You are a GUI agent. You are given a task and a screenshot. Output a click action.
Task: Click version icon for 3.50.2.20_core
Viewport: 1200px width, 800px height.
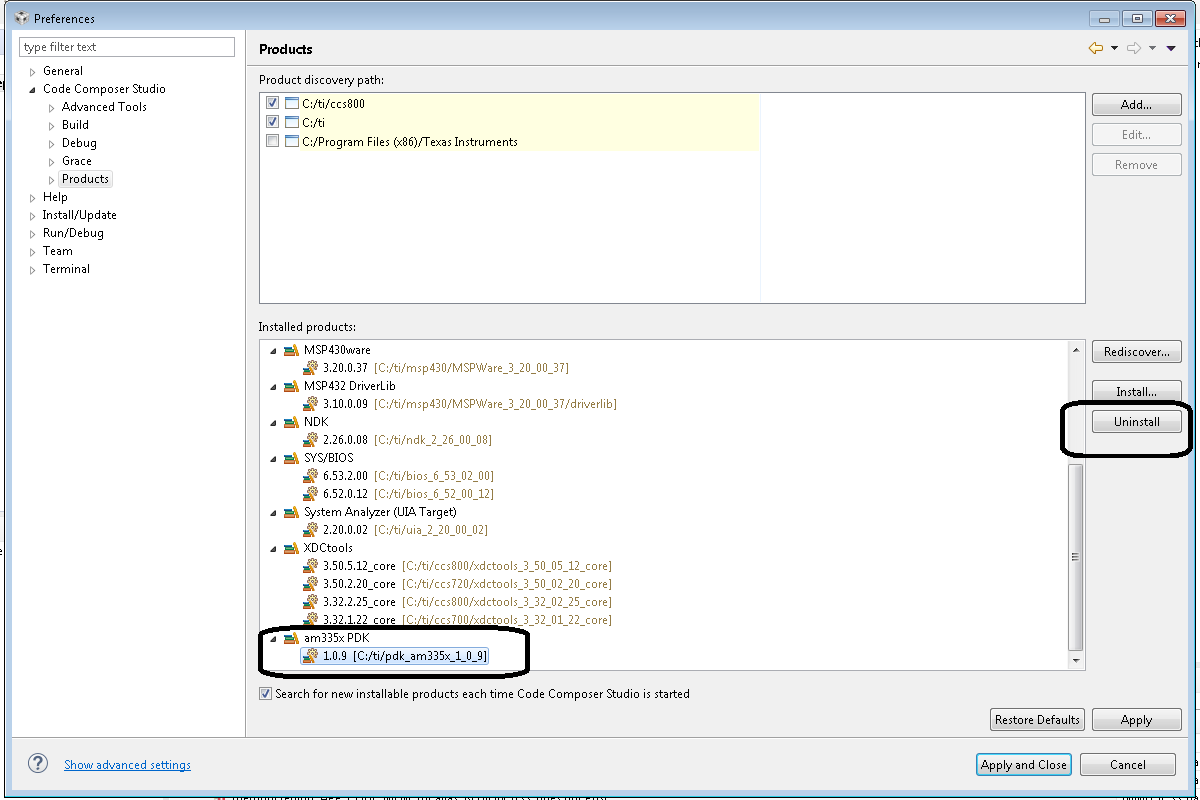coord(311,584)
